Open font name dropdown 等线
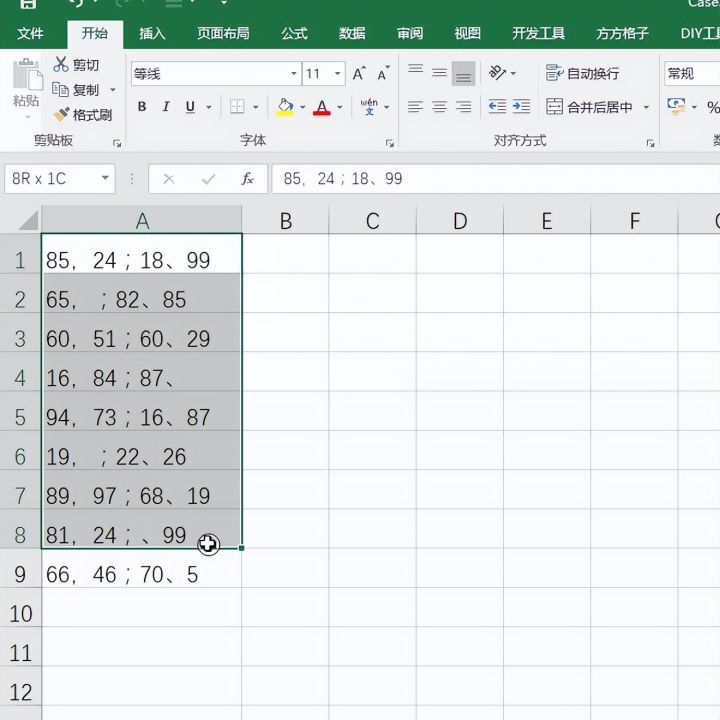 click(293, 73)
